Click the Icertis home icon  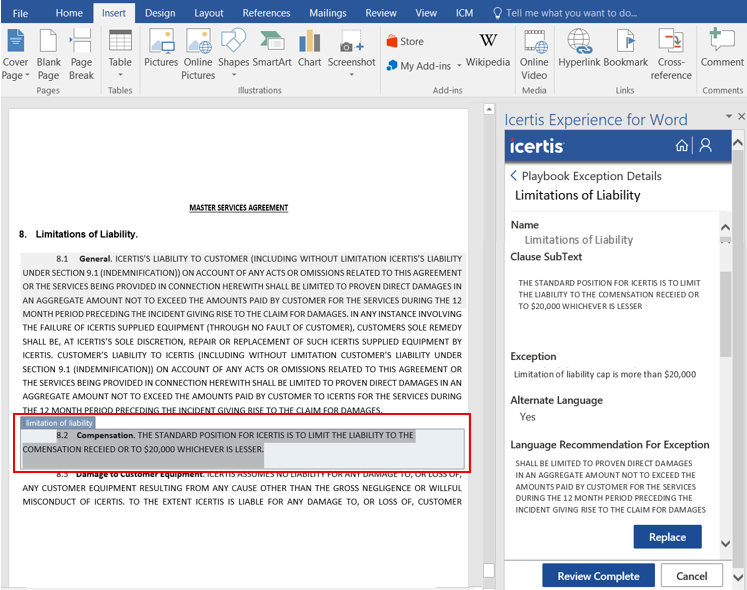point(682,146)
